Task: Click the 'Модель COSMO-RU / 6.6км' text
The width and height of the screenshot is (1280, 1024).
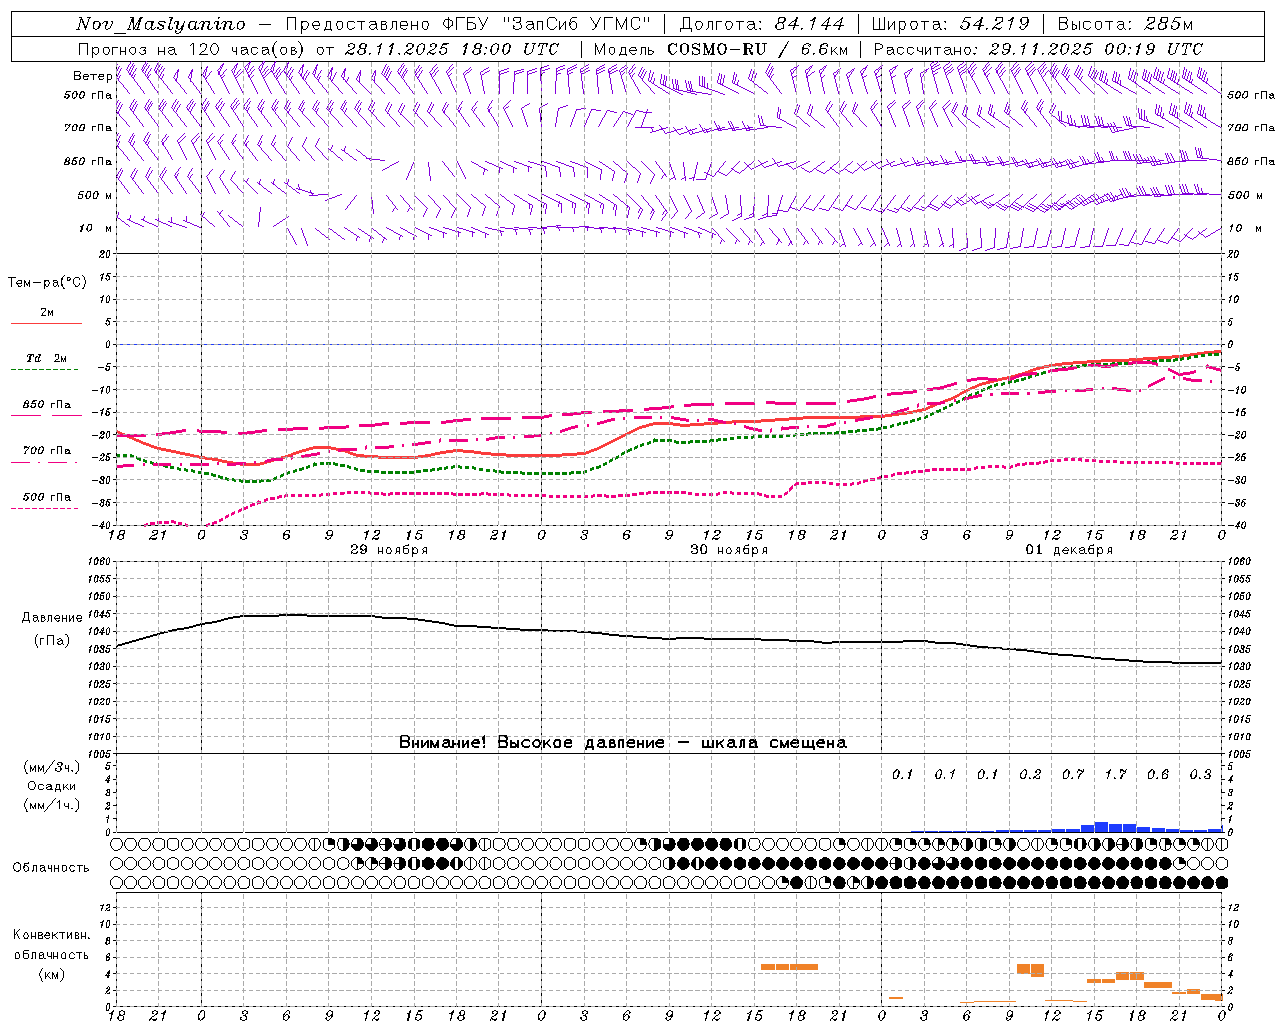Action: coord(721,48)
